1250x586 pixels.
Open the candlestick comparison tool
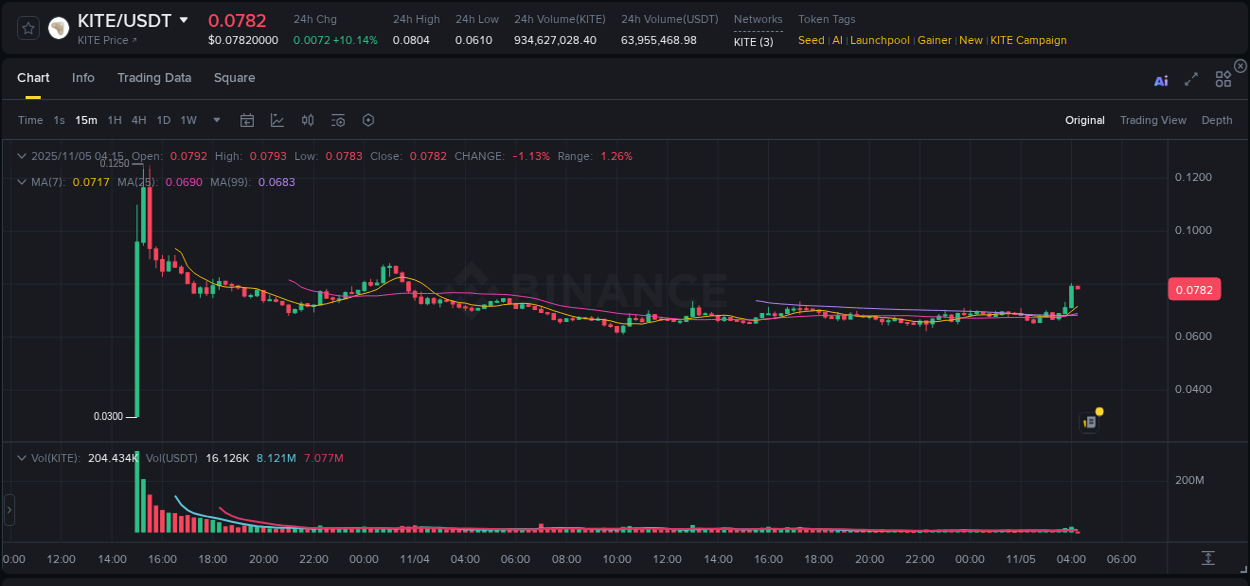coord(307,120)
